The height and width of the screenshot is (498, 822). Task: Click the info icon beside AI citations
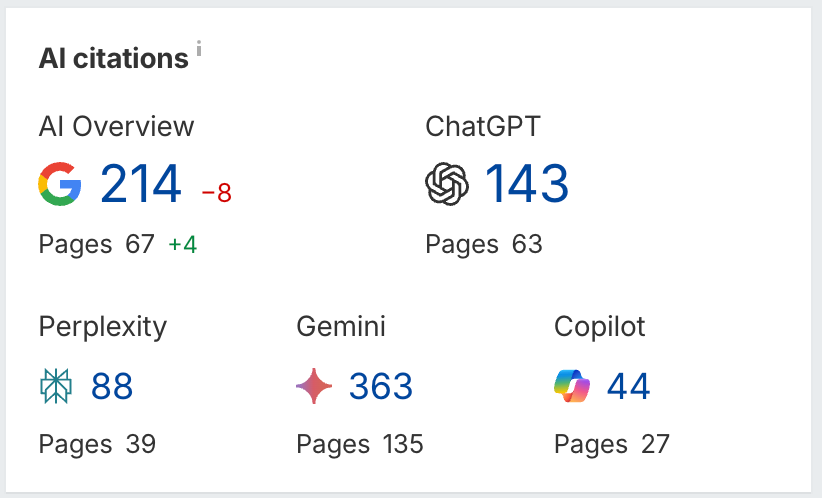tap(199, 48)
